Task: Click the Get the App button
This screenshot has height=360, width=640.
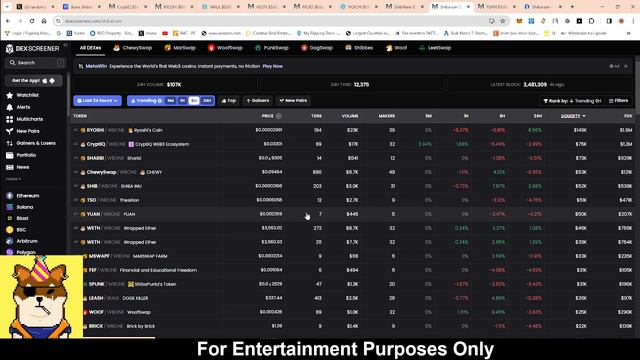Action: click(x=33, y=81)
